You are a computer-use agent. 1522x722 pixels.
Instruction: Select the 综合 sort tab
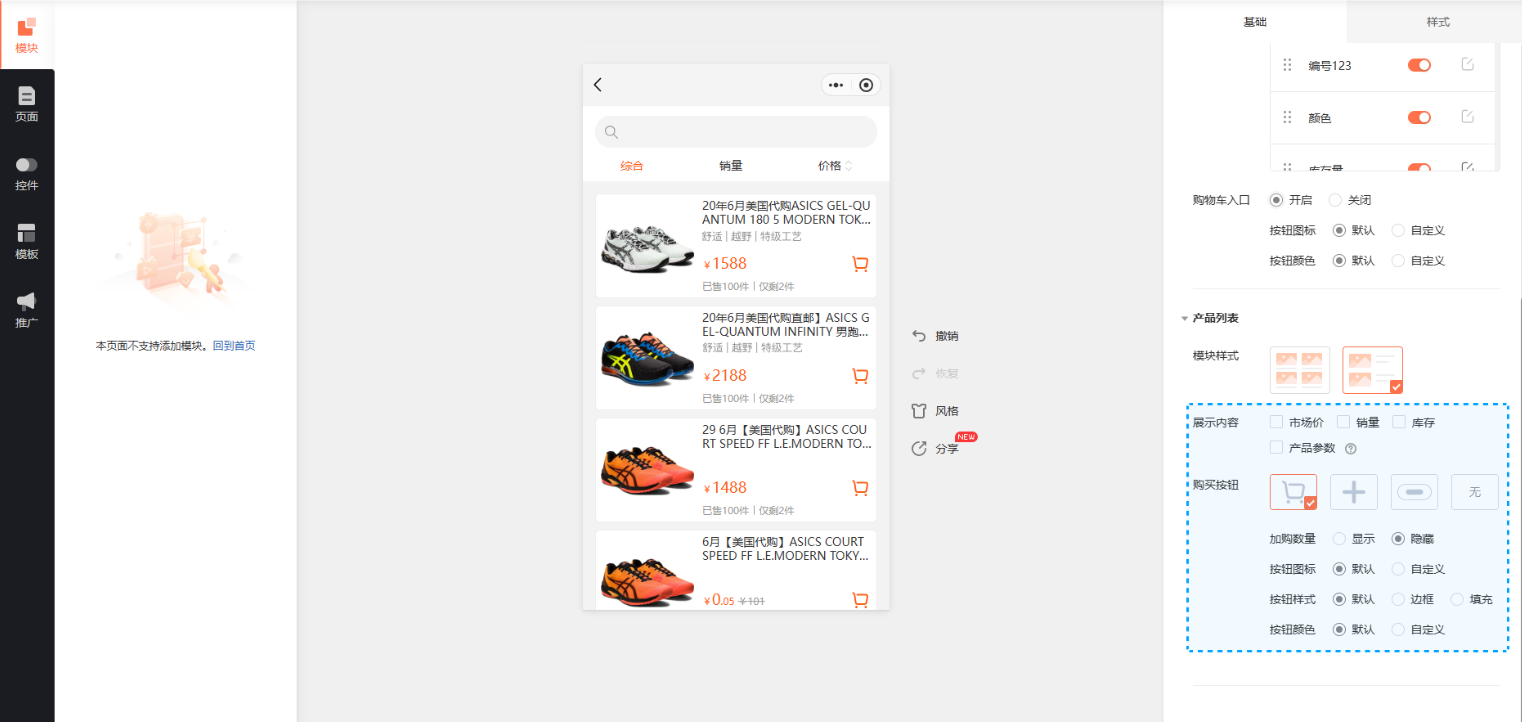pos(632,166)
